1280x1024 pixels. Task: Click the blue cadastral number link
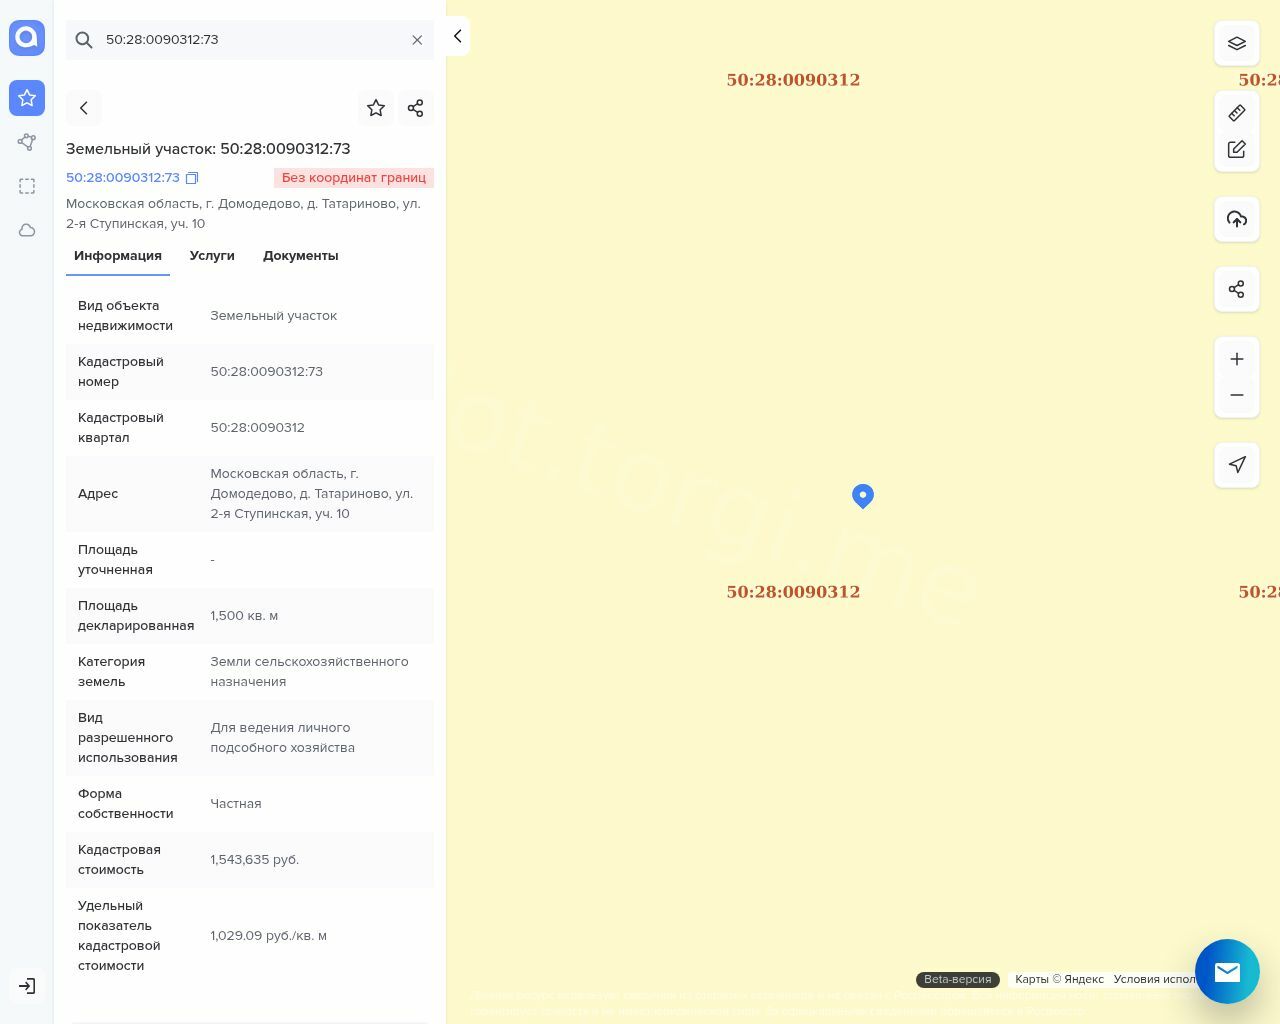click(122, 178)
